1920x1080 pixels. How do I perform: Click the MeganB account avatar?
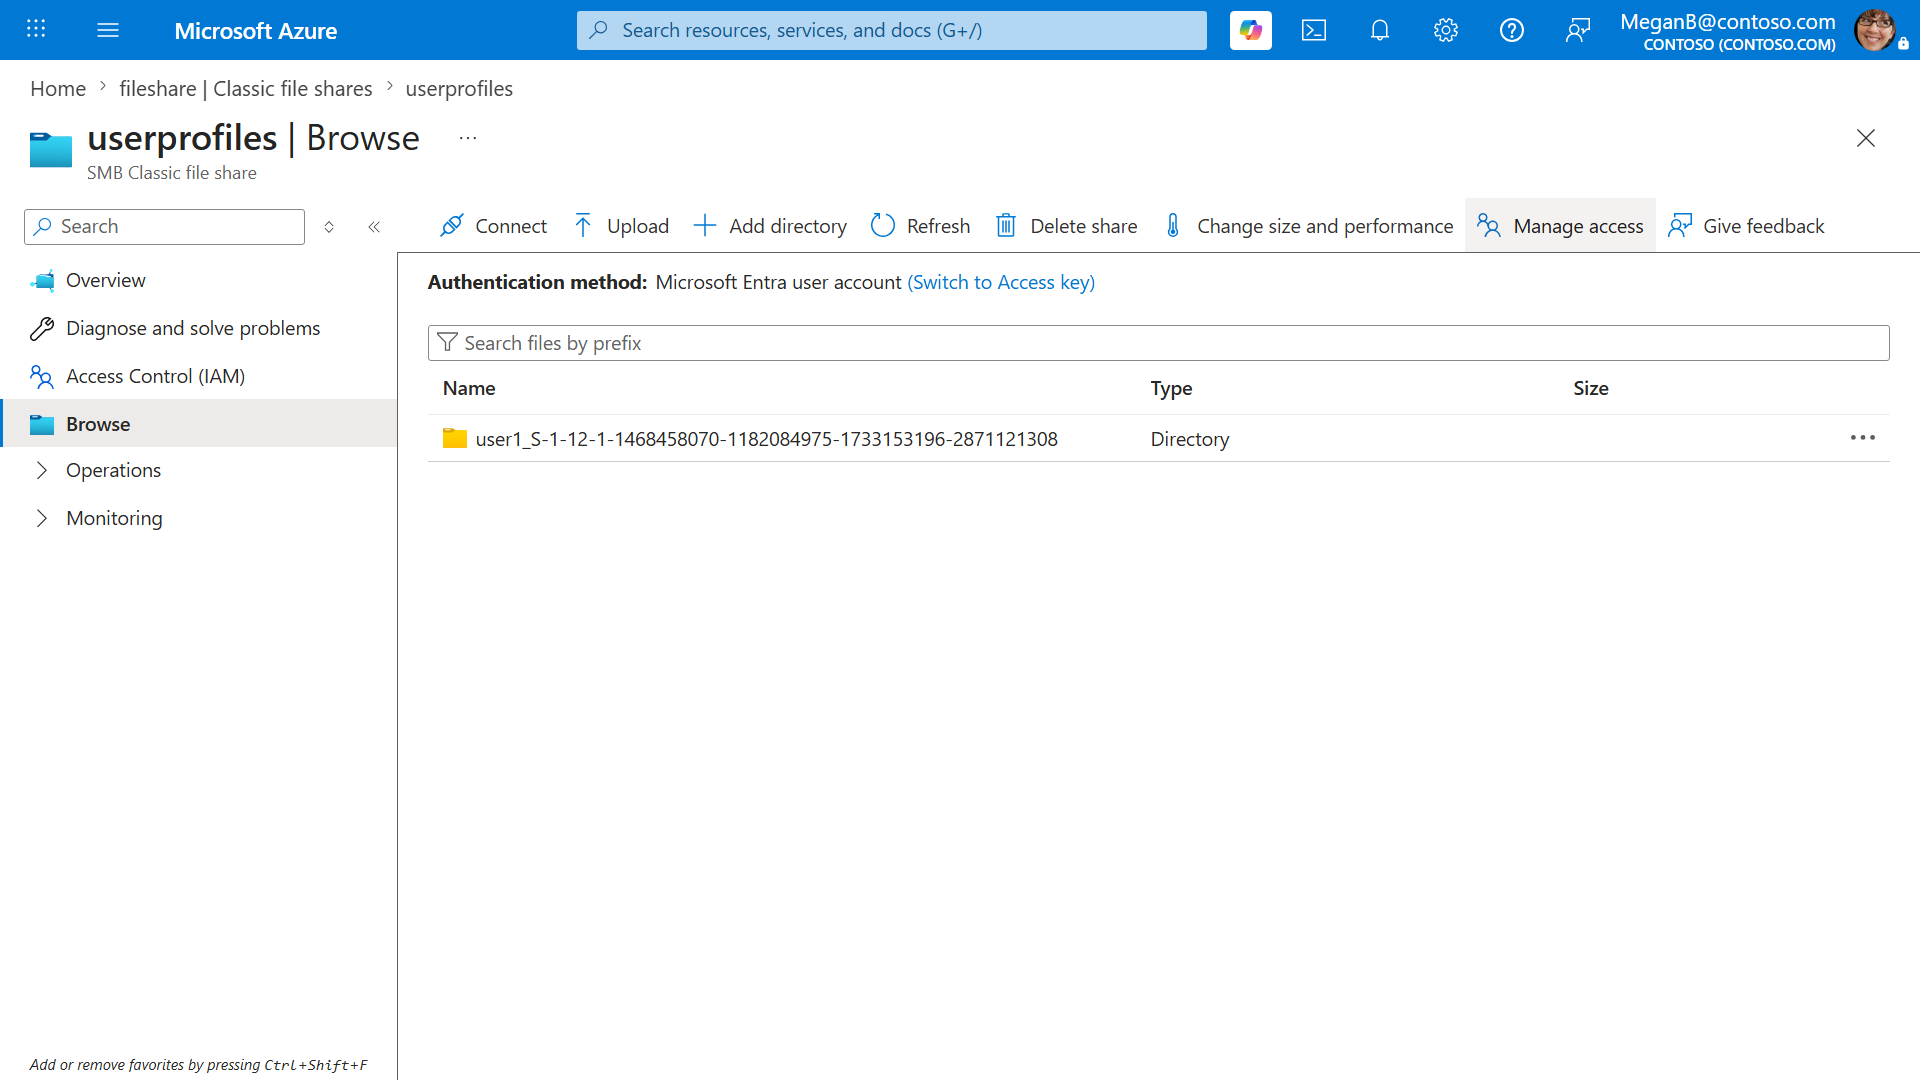(1874, 30)
